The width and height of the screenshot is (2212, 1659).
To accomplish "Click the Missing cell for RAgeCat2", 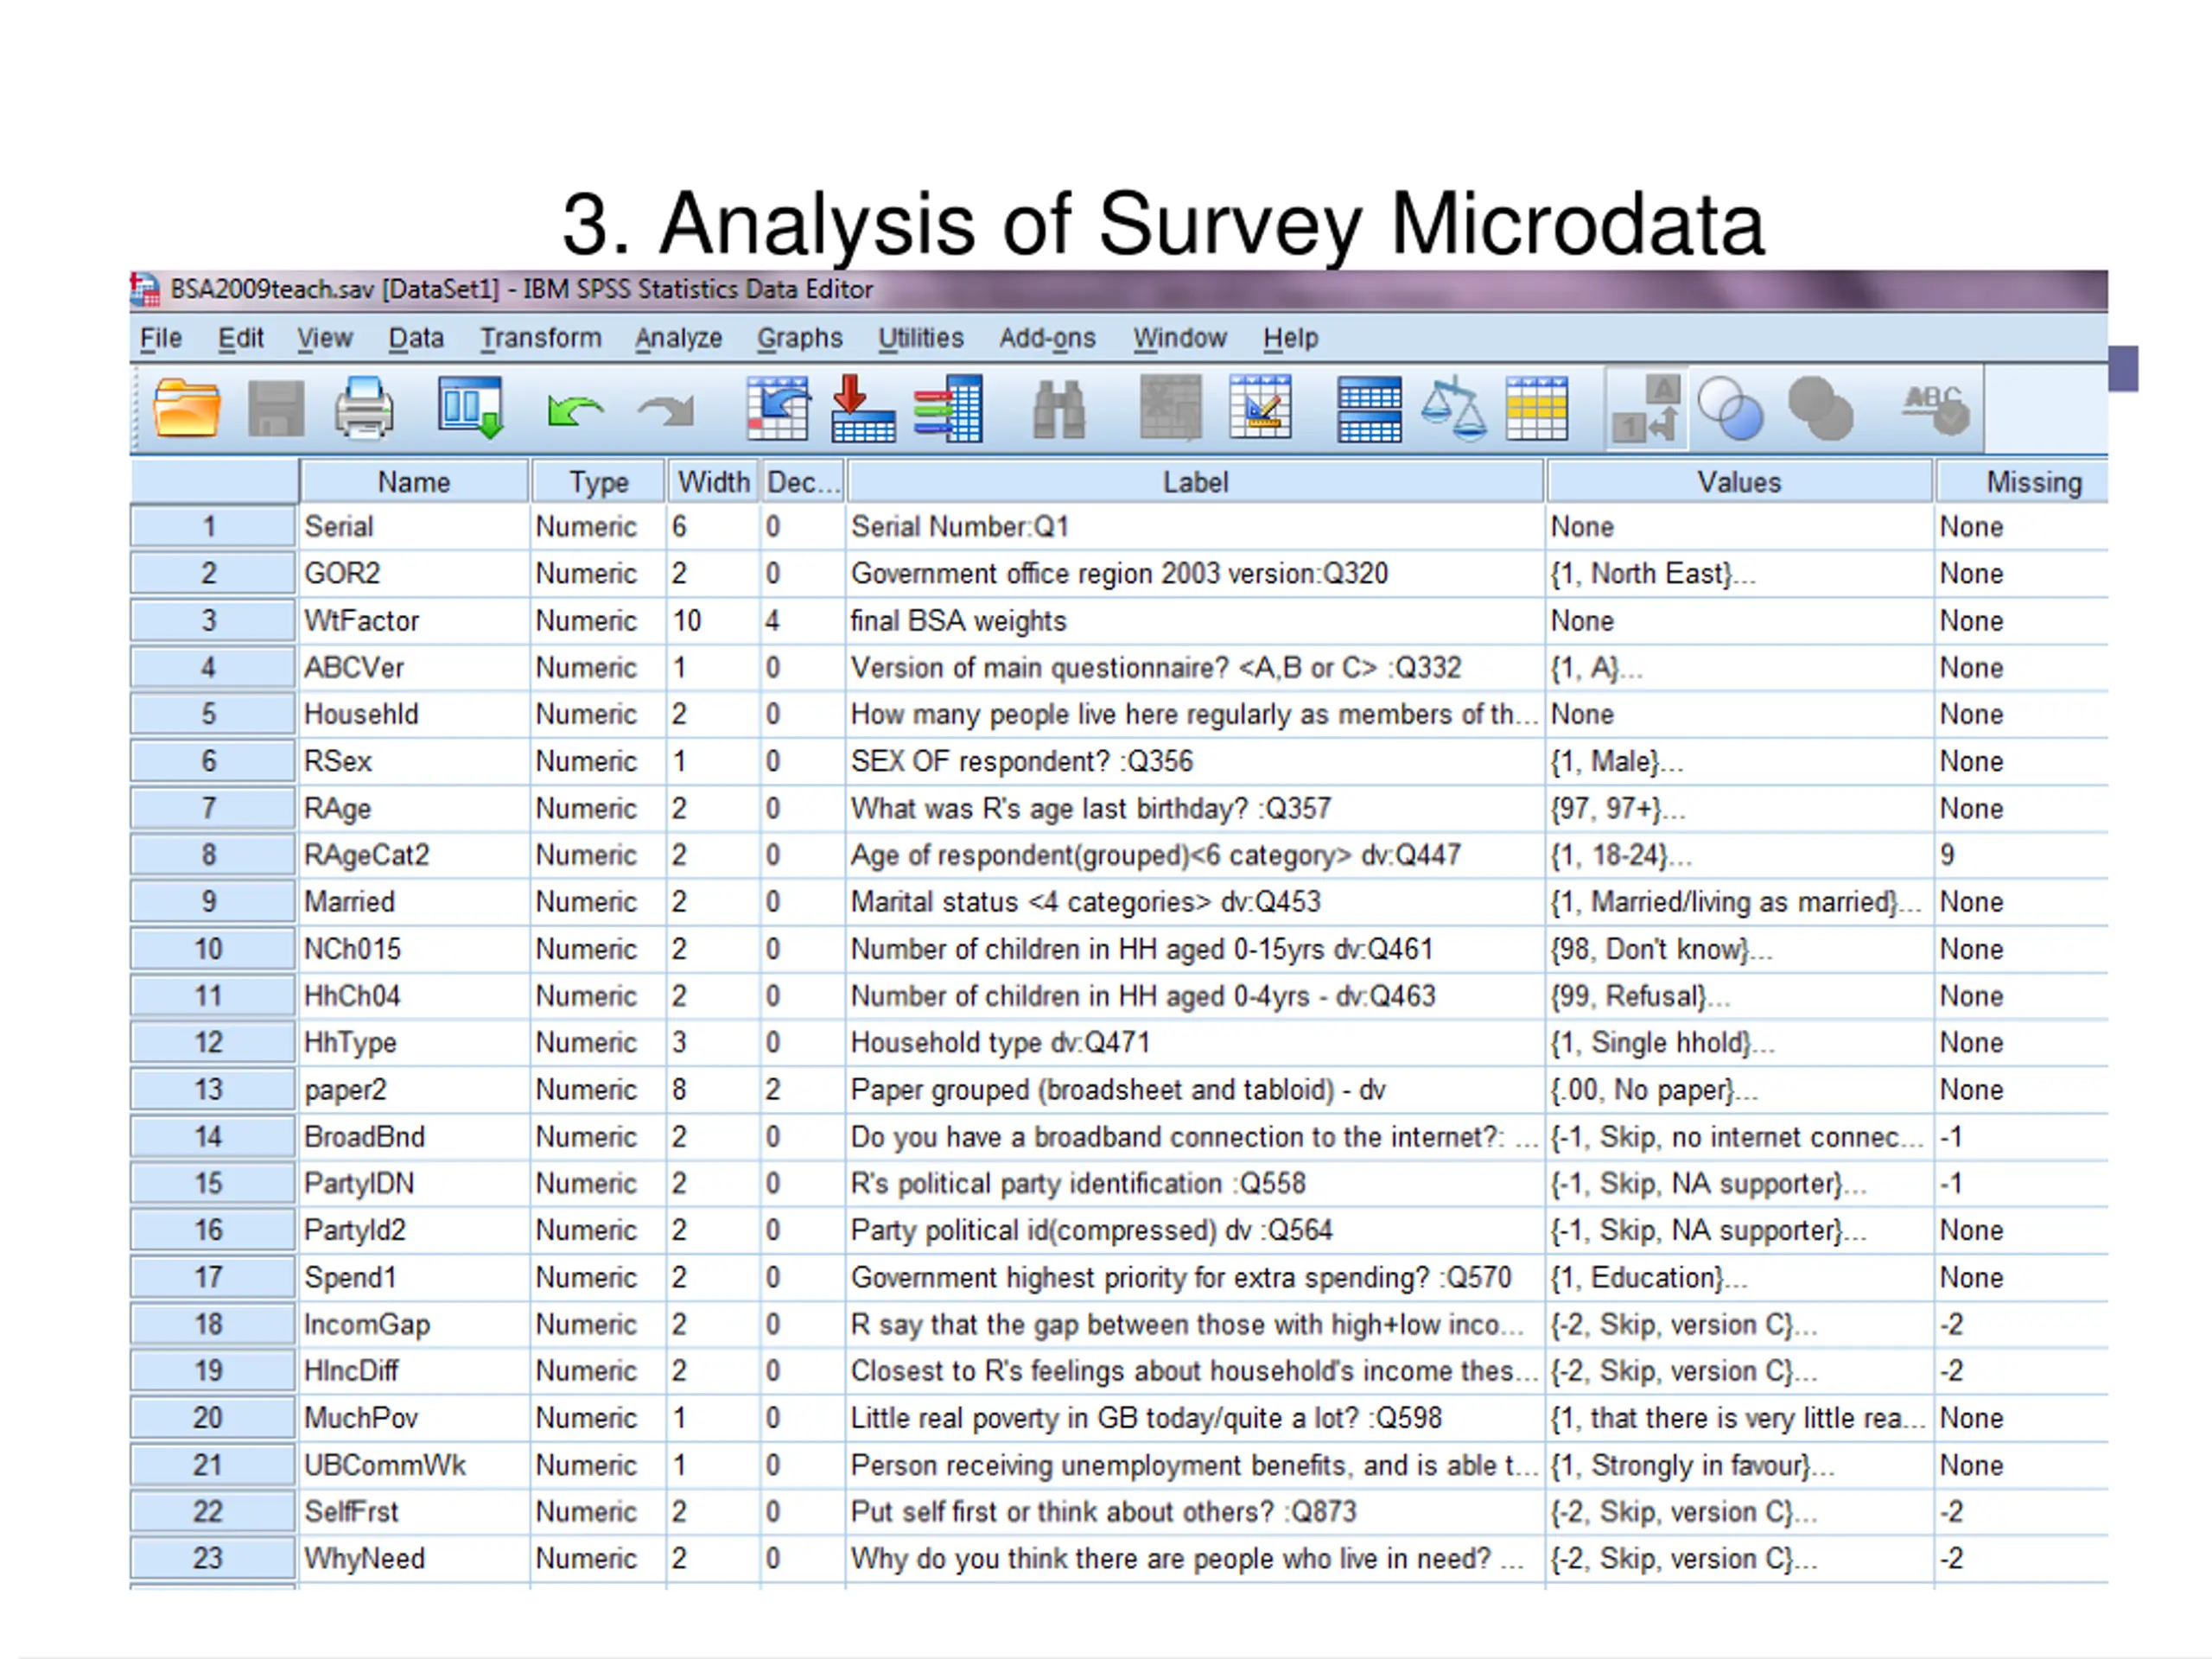I will coord(2022,855).
